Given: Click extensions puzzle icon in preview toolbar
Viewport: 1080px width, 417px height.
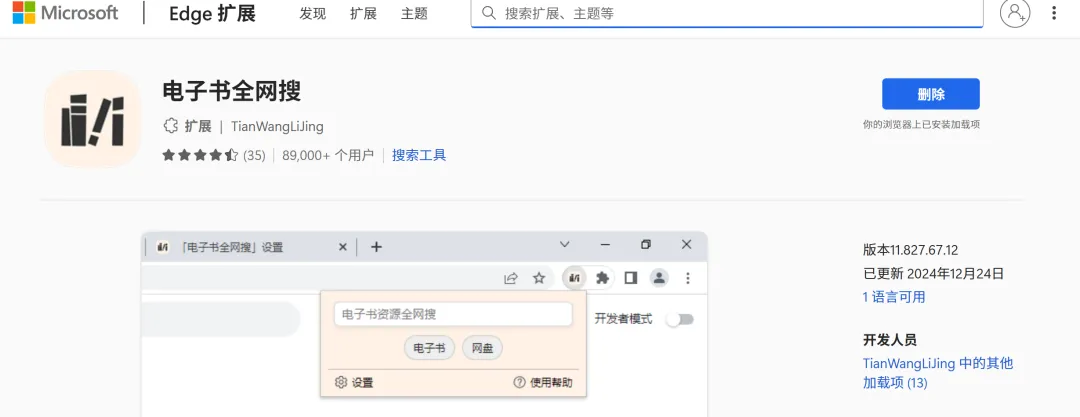Looking at the screenshot, I should (602, 278).
